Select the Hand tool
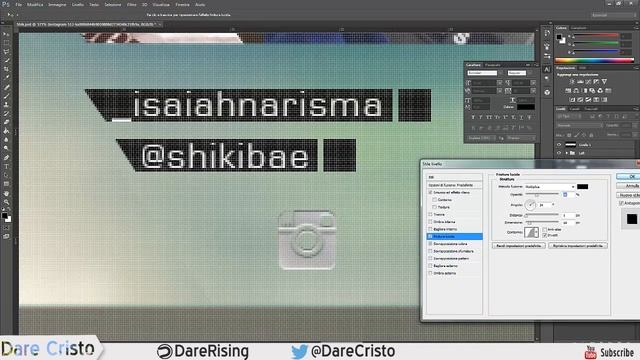The height and width of the screenshot is (360, 640). (x=6, y=193)
